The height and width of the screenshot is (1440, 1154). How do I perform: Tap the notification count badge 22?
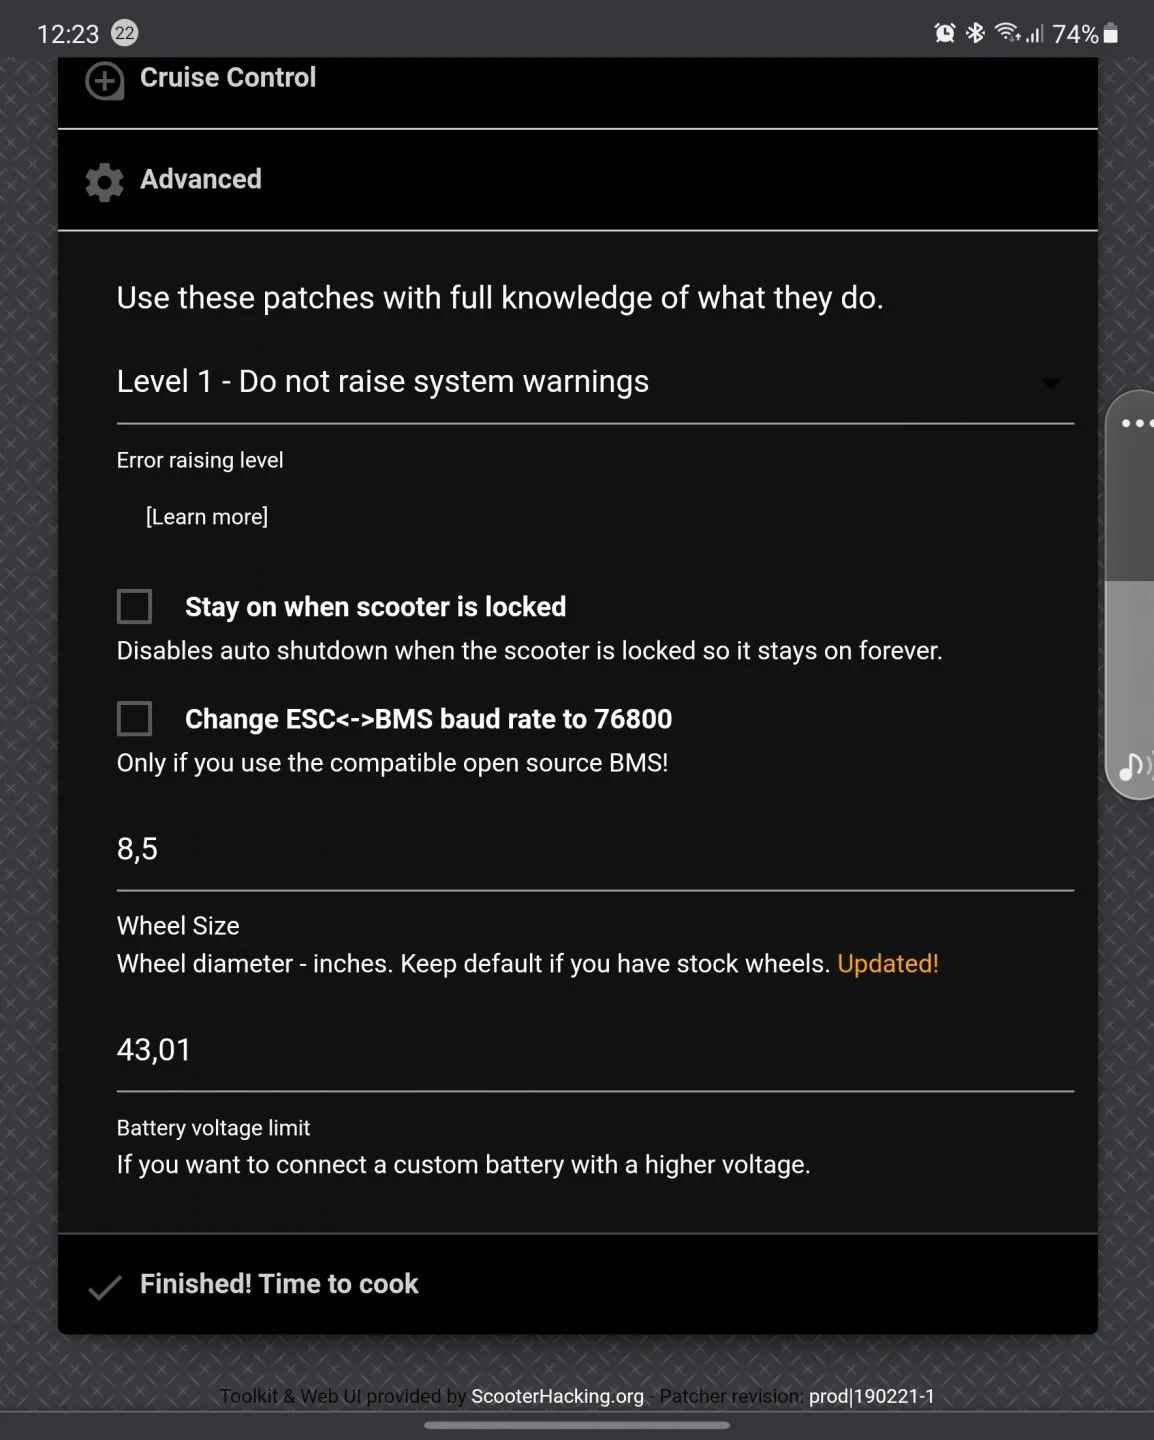click(x=124, y=33)
